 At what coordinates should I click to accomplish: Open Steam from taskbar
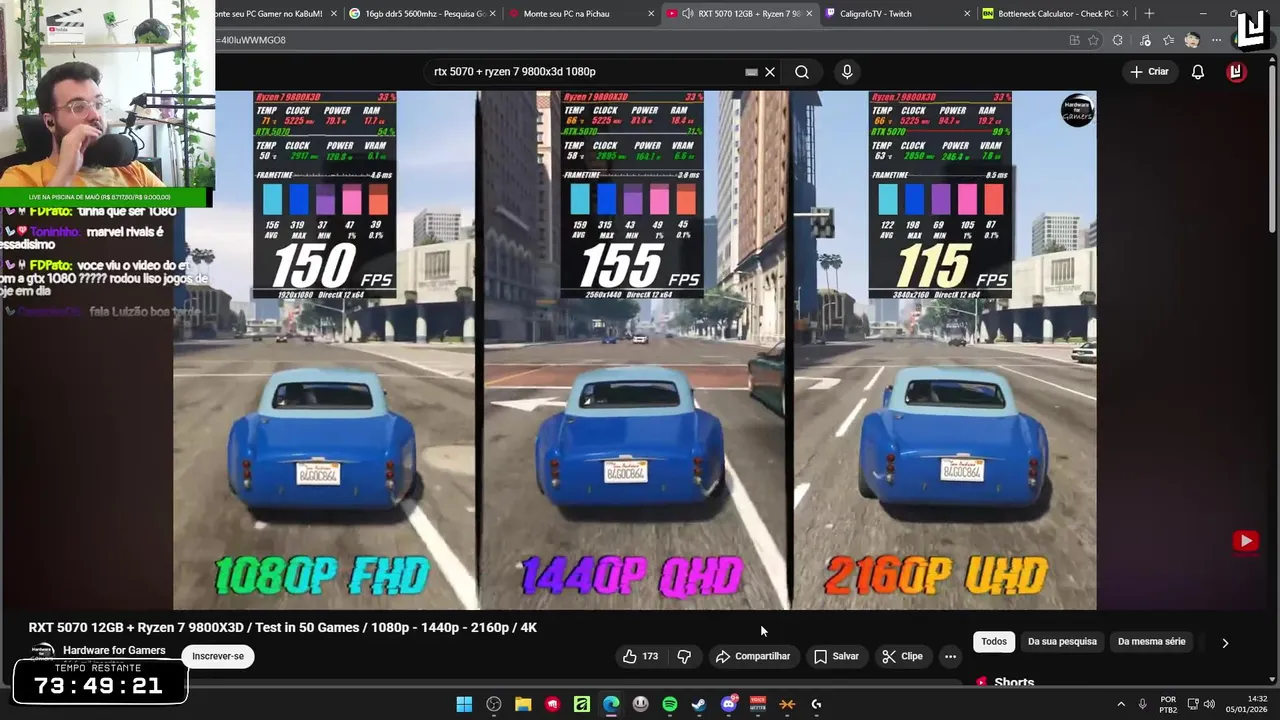[699, 704]
